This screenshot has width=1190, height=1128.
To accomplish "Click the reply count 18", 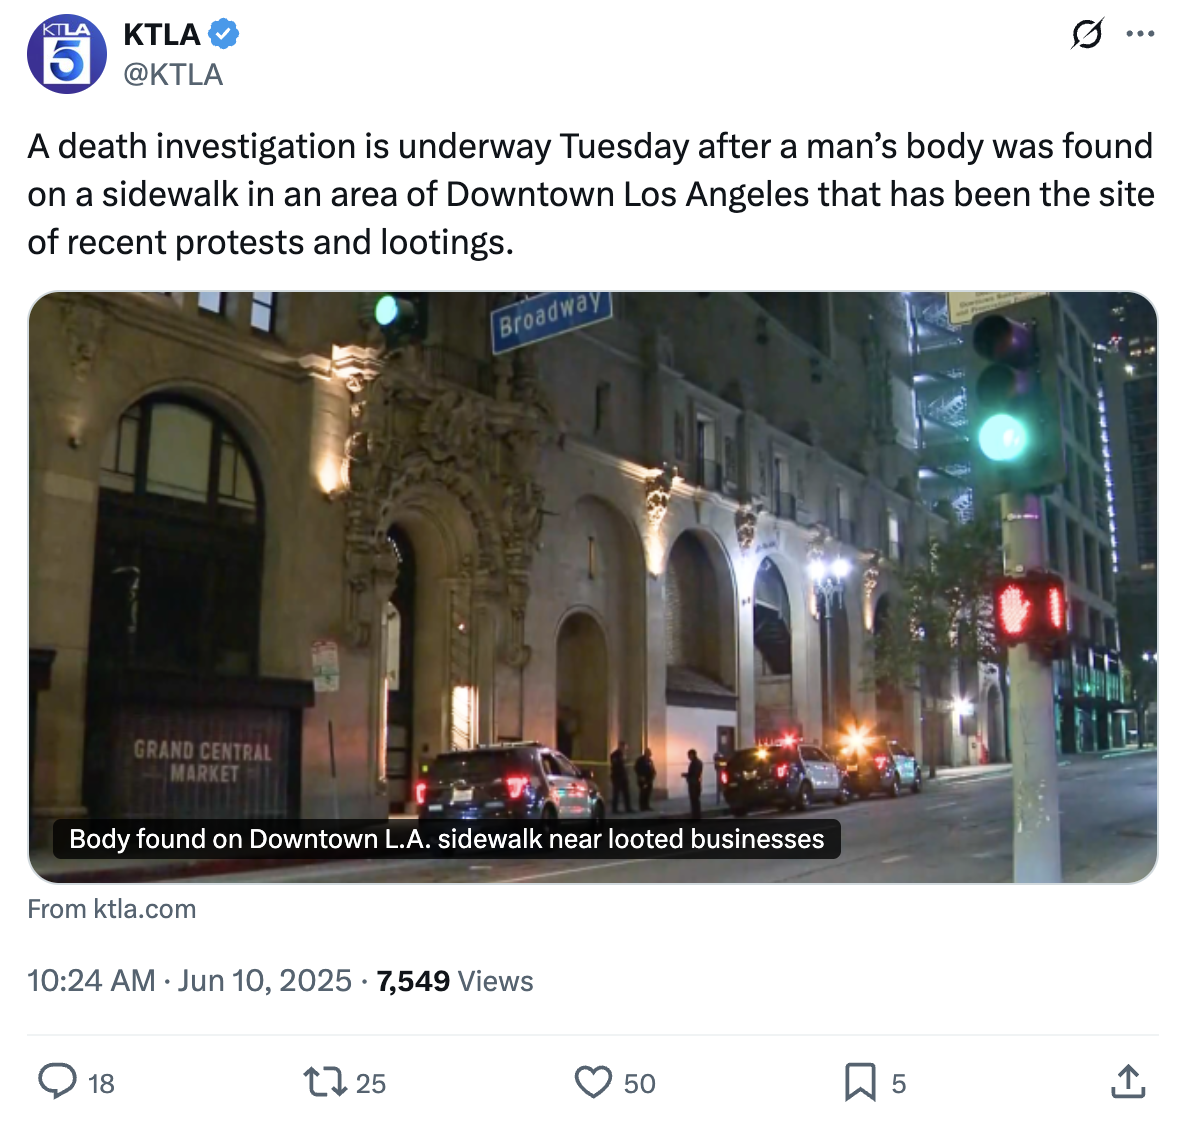I will tap(101, 1083).
